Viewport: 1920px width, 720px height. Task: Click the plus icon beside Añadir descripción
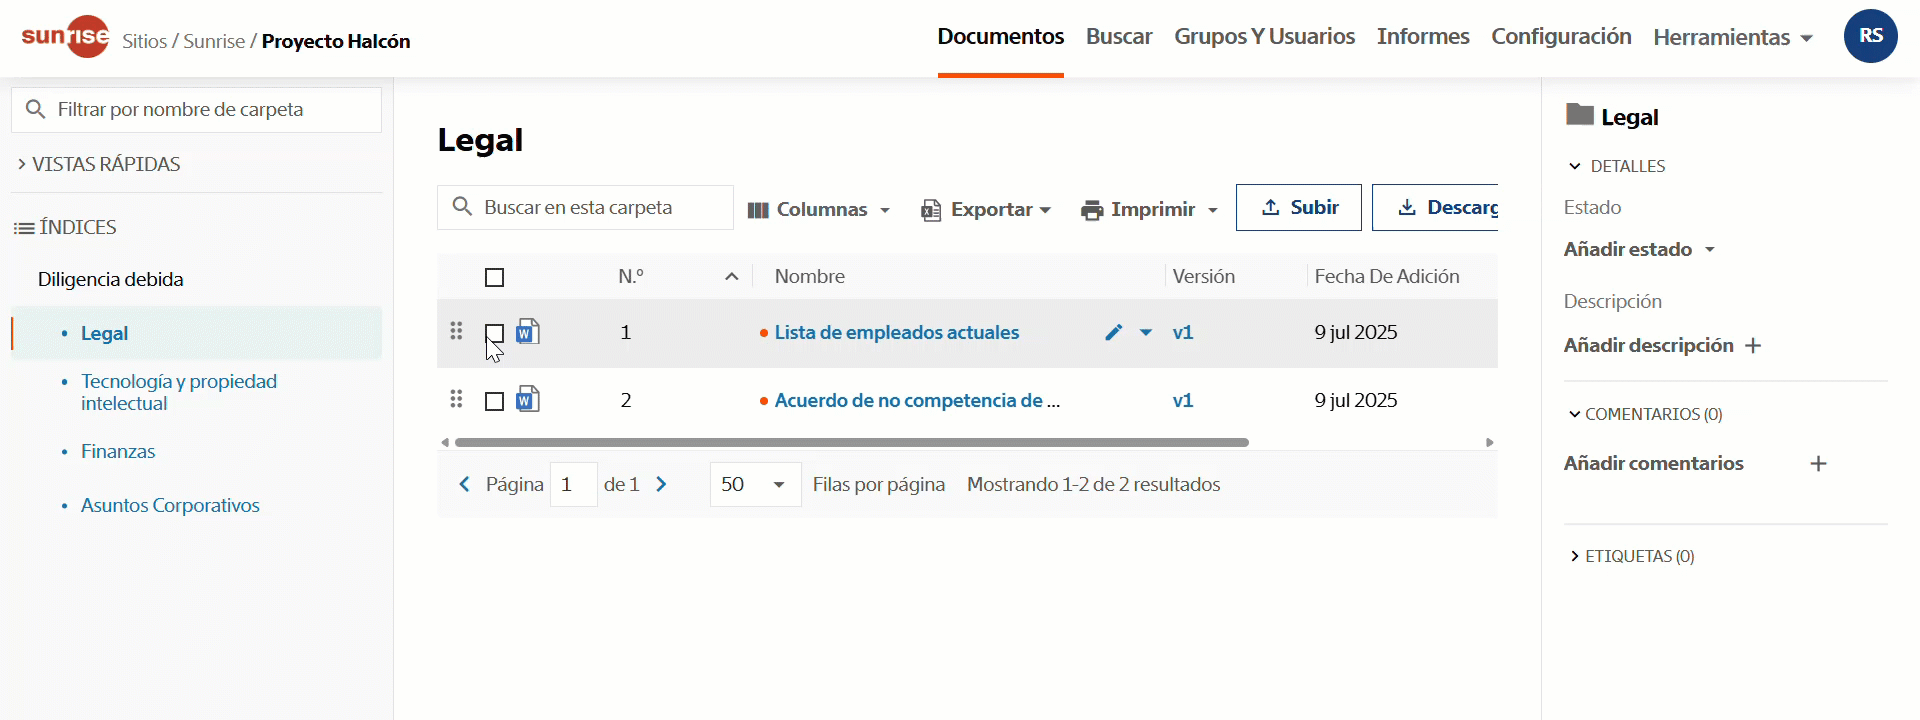[x=1753, y=346]
